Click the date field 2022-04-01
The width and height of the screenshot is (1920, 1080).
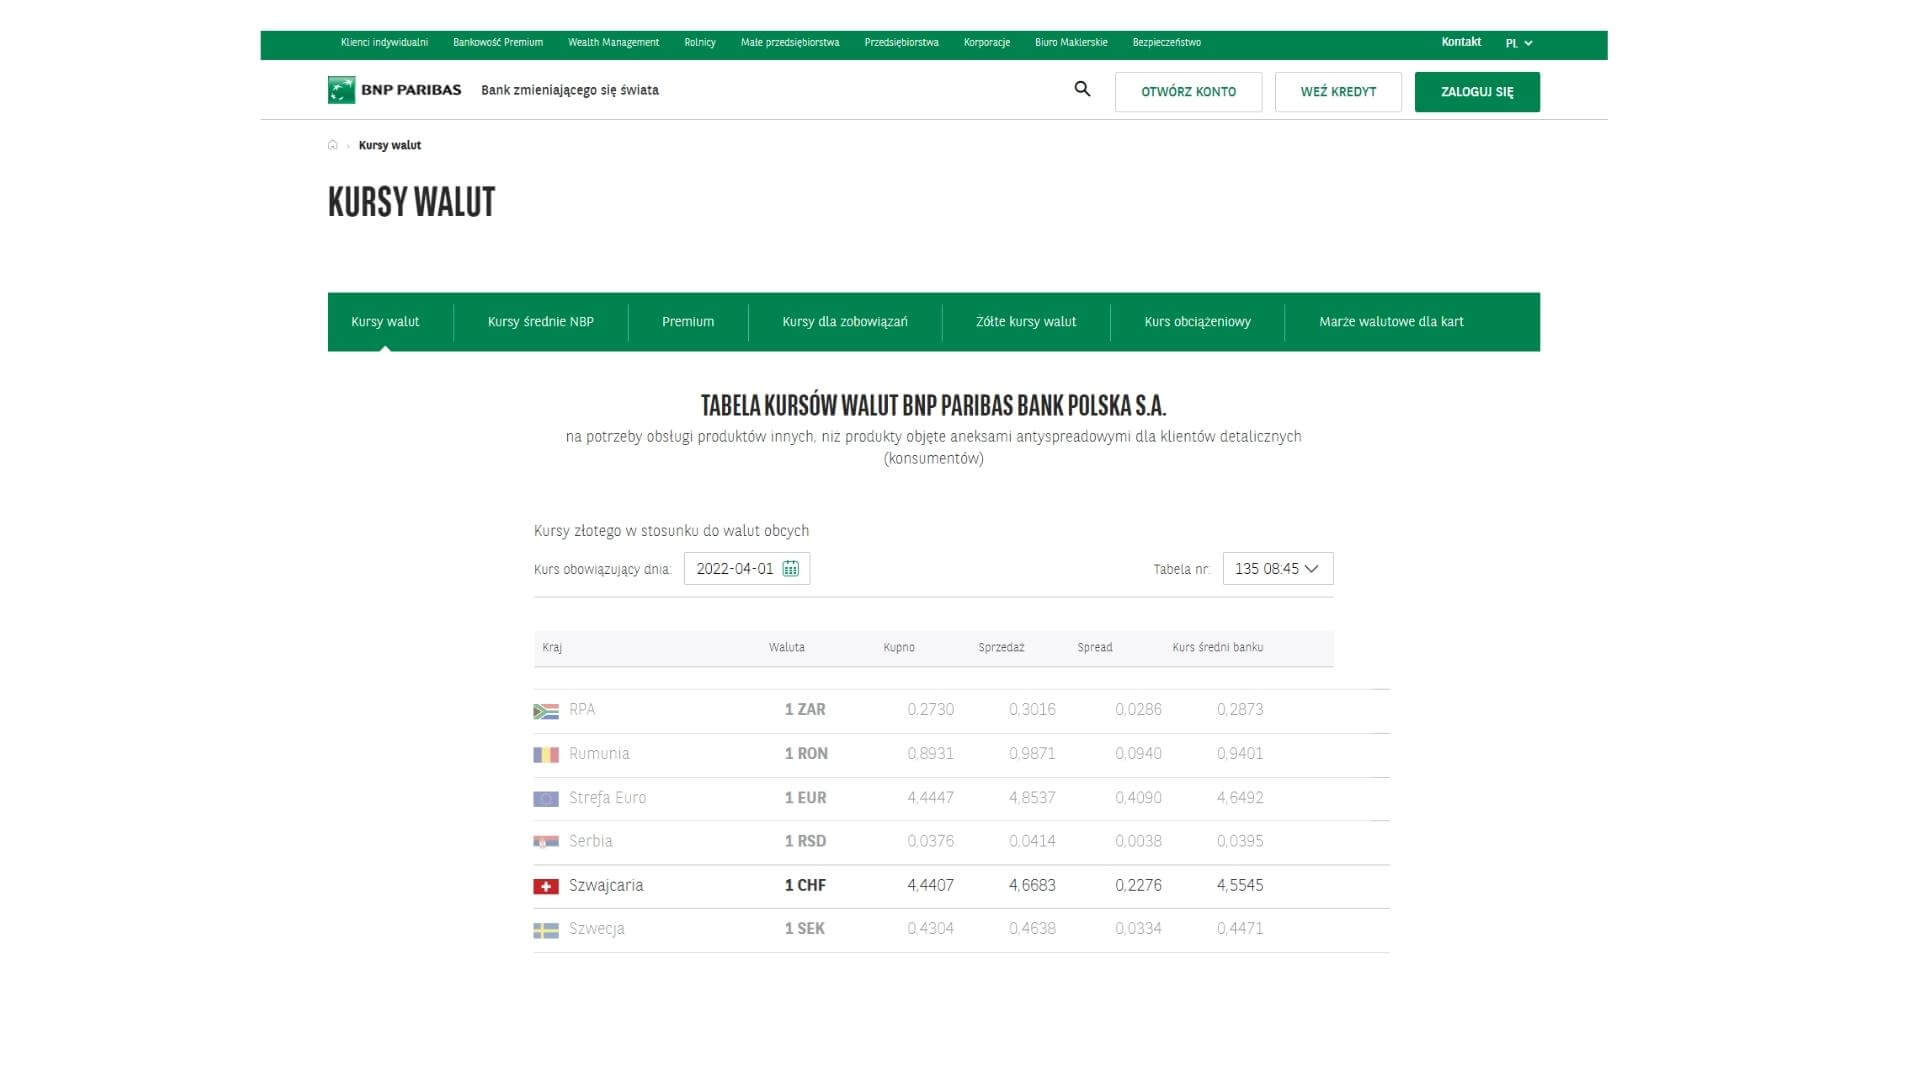tap(747, 568)
